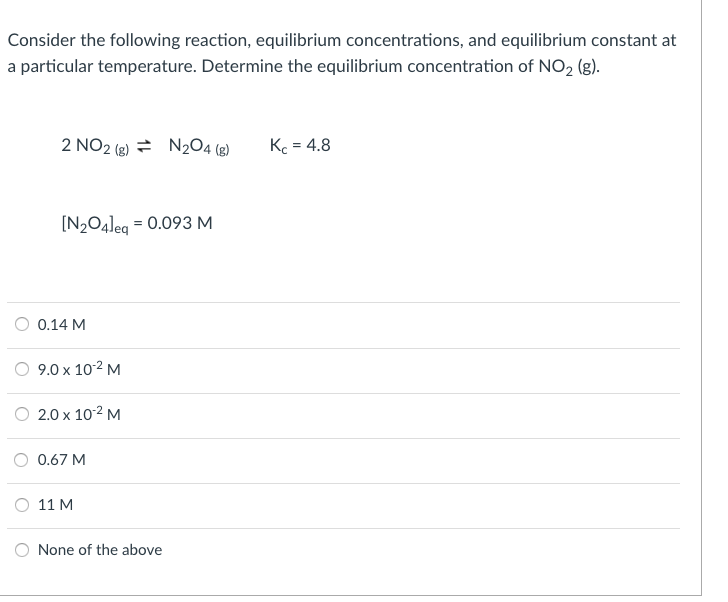728x602 pixels.
Task: Click the "None of the above" label text
Action: pyautogui.click(x=100, y=550)
